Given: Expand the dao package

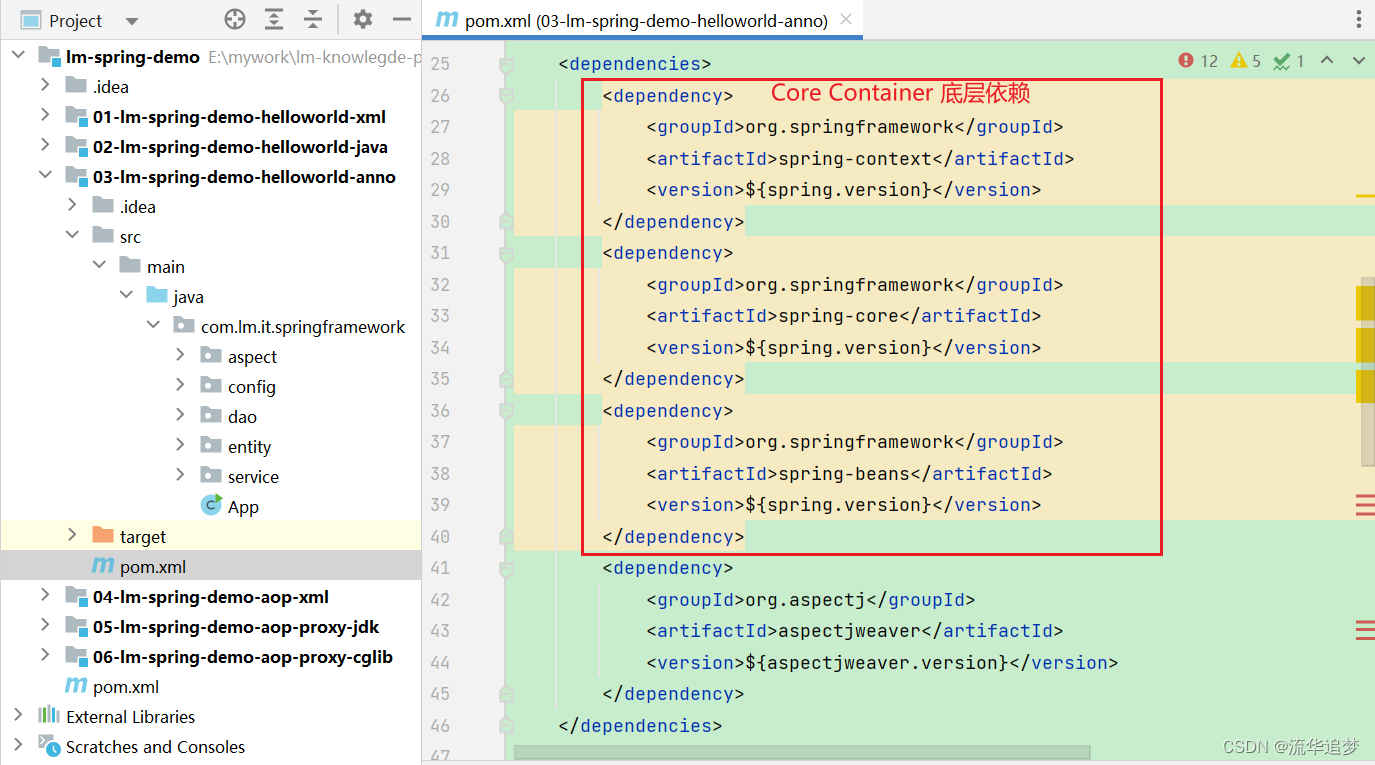Looking at the screenshot, I should (180, 416).
